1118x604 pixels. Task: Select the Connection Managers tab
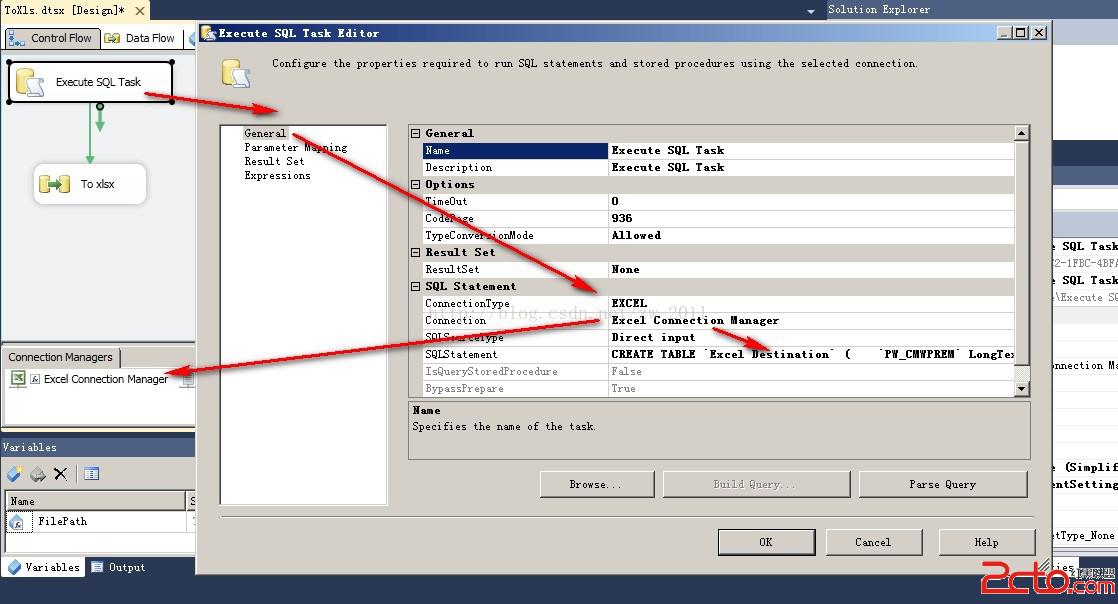pos(61,357)
